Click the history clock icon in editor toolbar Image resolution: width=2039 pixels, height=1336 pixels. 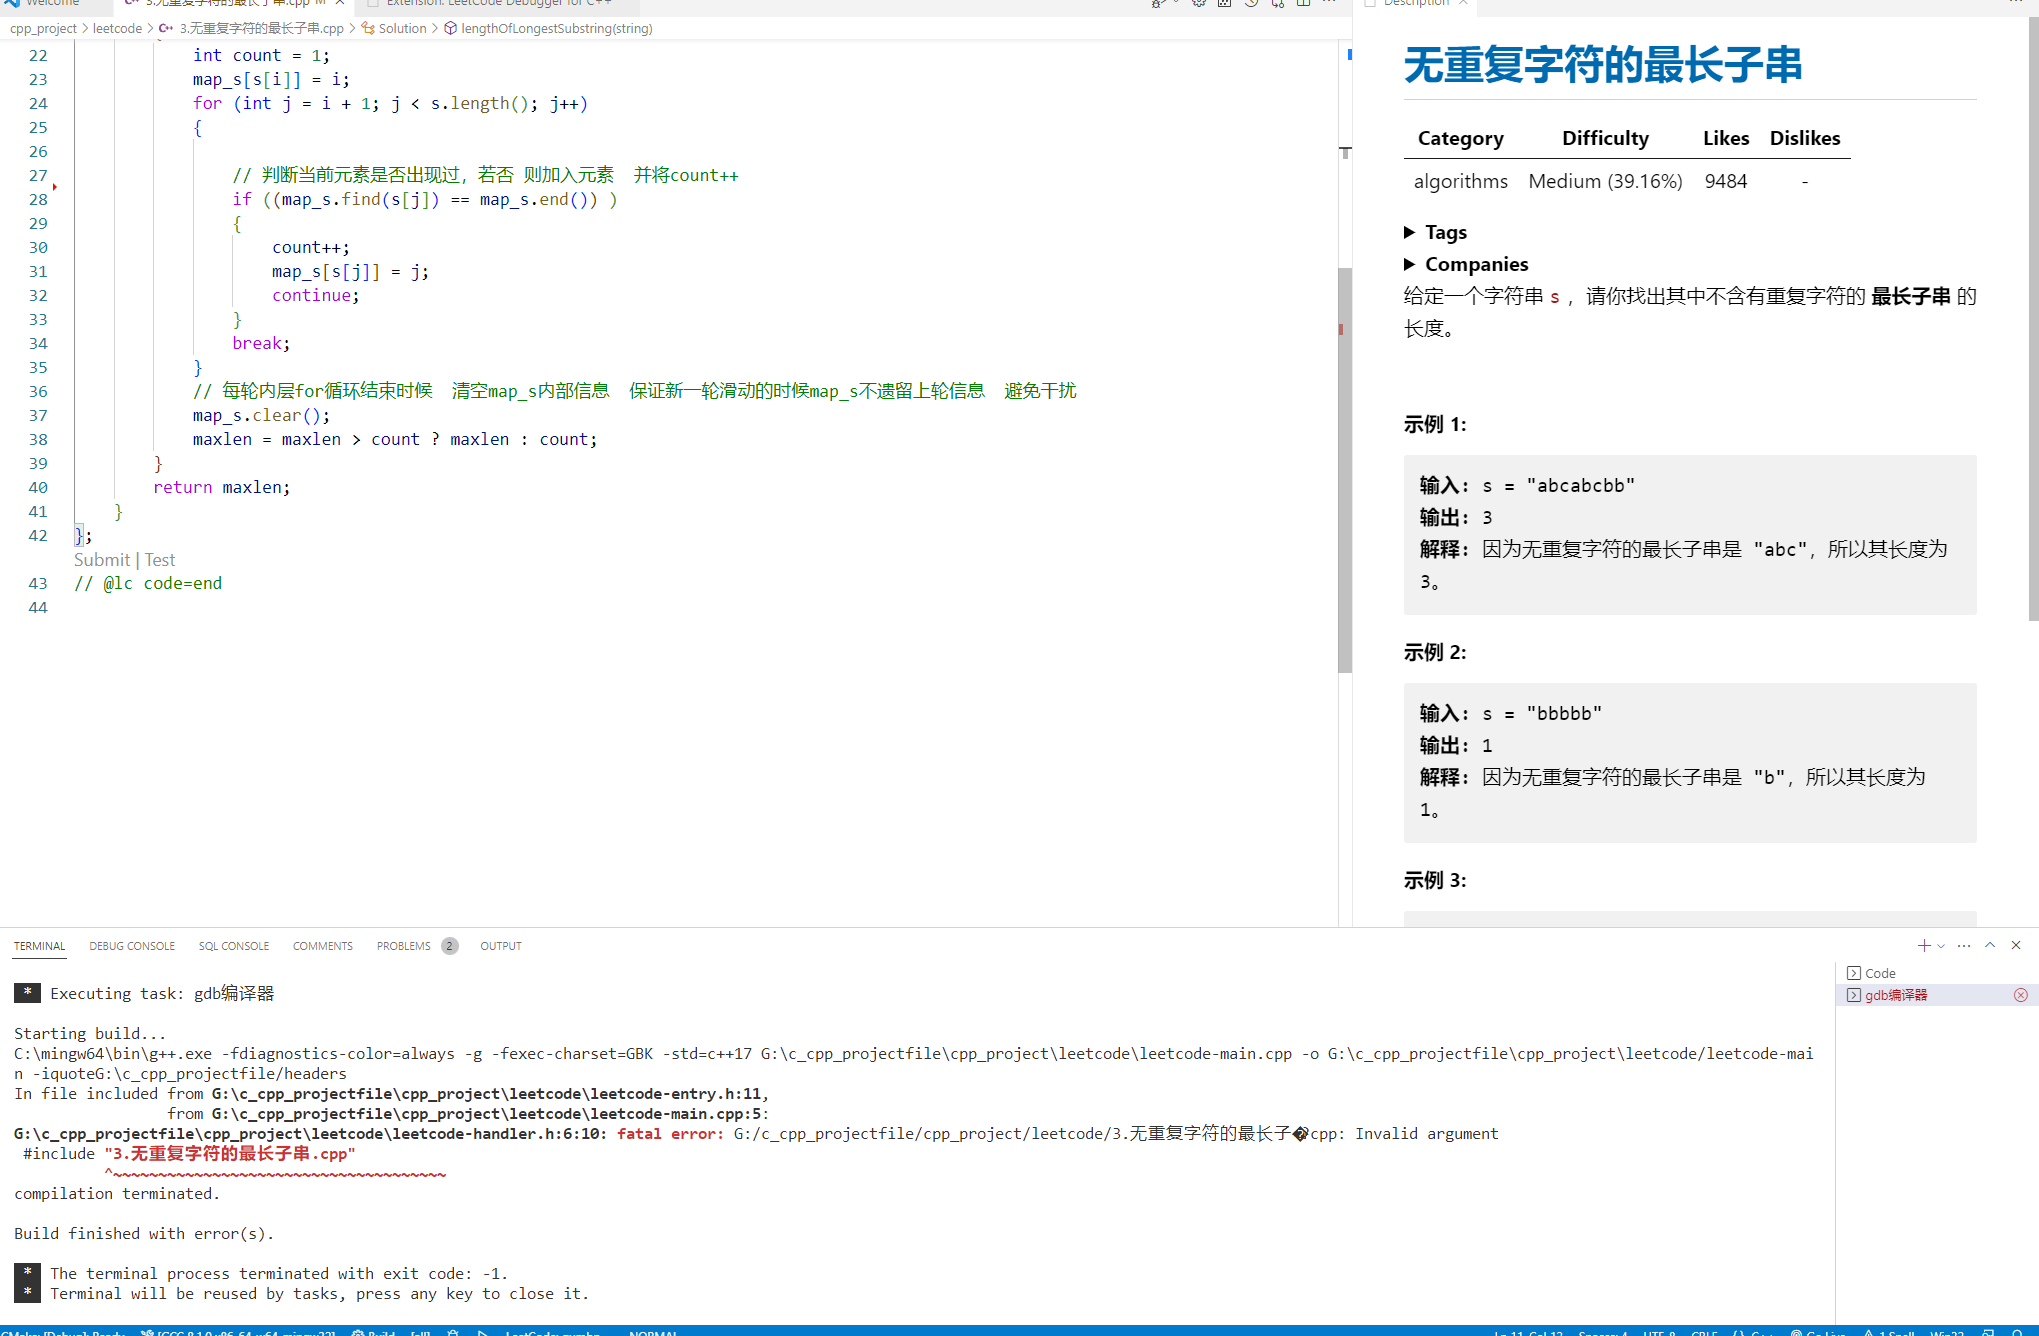coord(1251,3)
